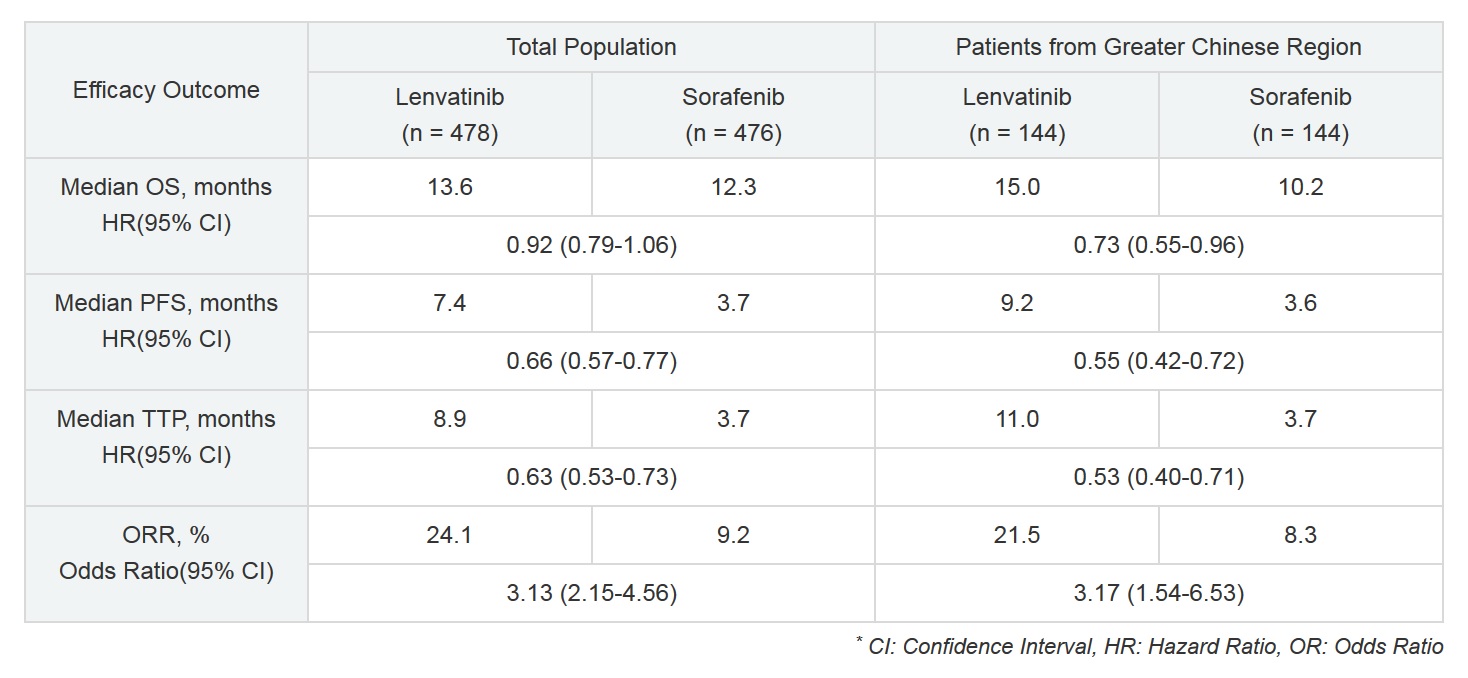The height and width of the screenshot is (678, 1468).
Task: Select the Lenvatinib (n = 144) column header
Action: [1017, 115]
